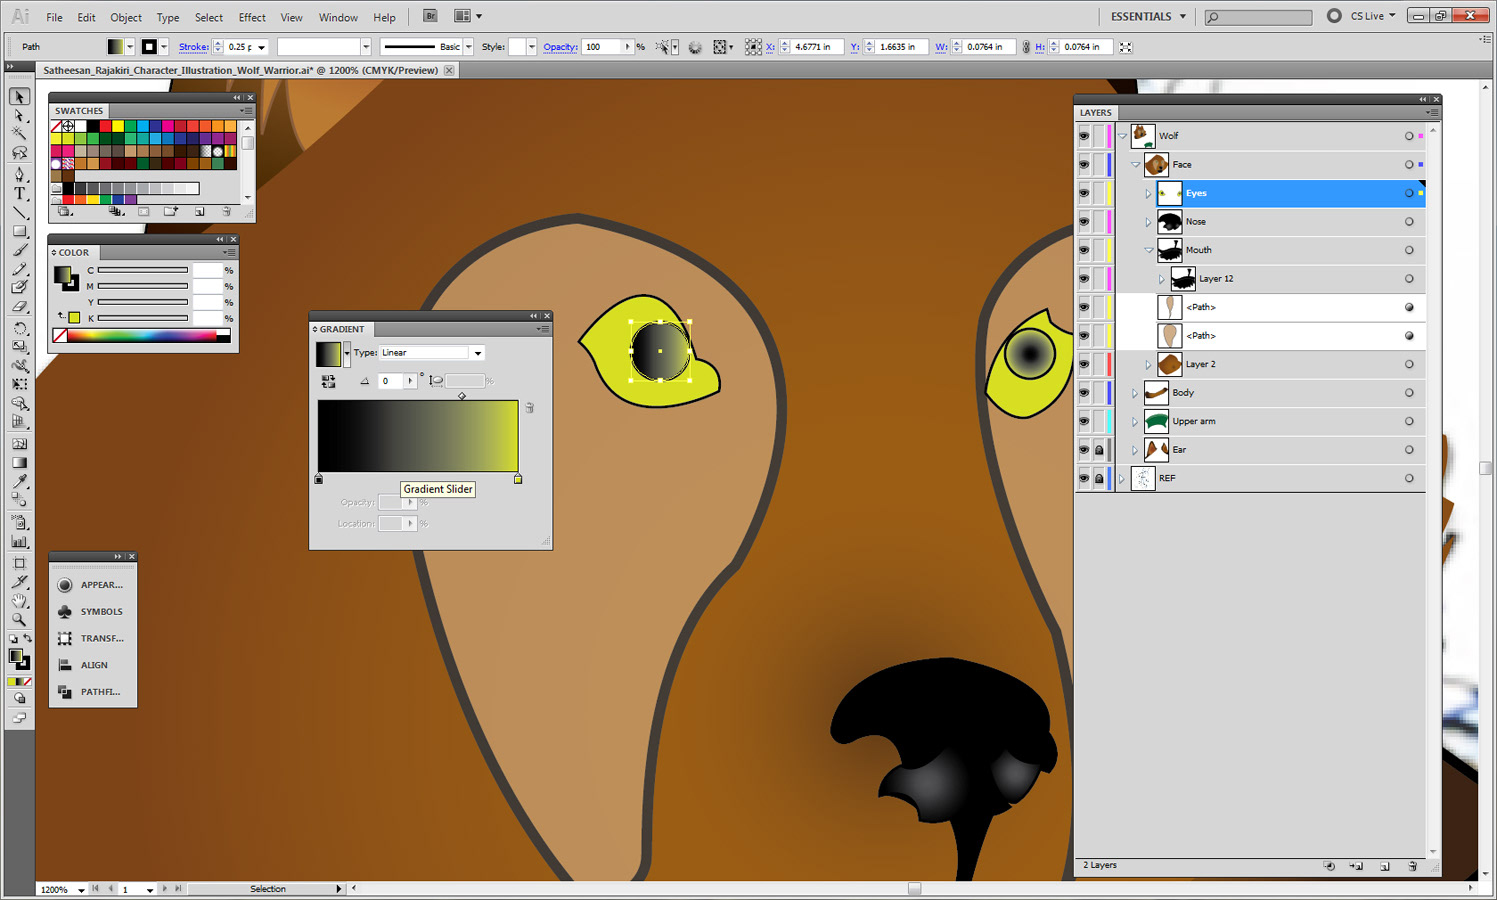This screenshot has width=1497, height=900.
Task: Click the black gradient stop on slider
Action: point(319,479)
